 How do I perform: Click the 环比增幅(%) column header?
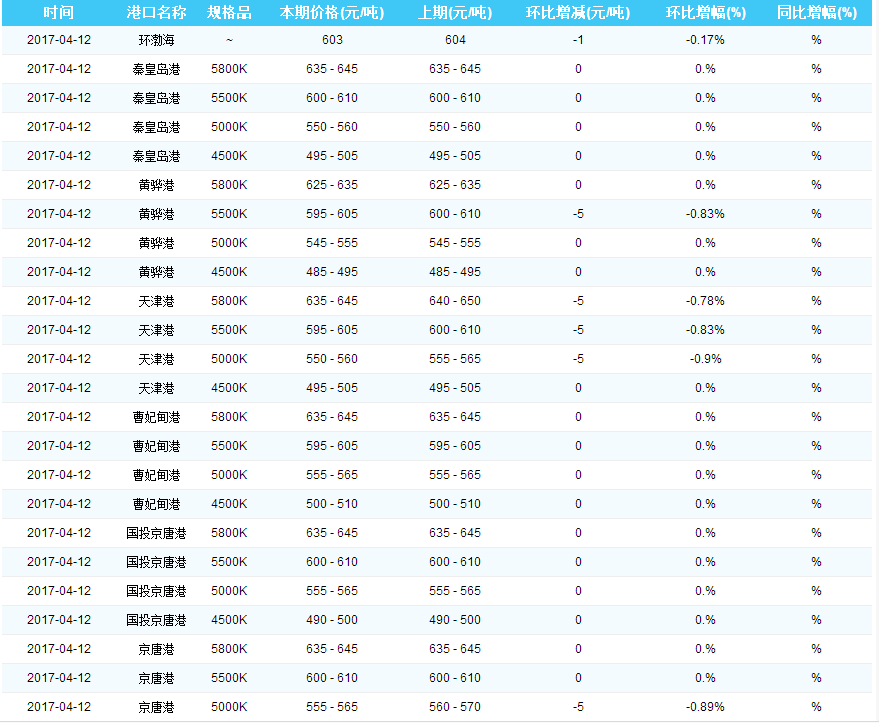(705, 13)
